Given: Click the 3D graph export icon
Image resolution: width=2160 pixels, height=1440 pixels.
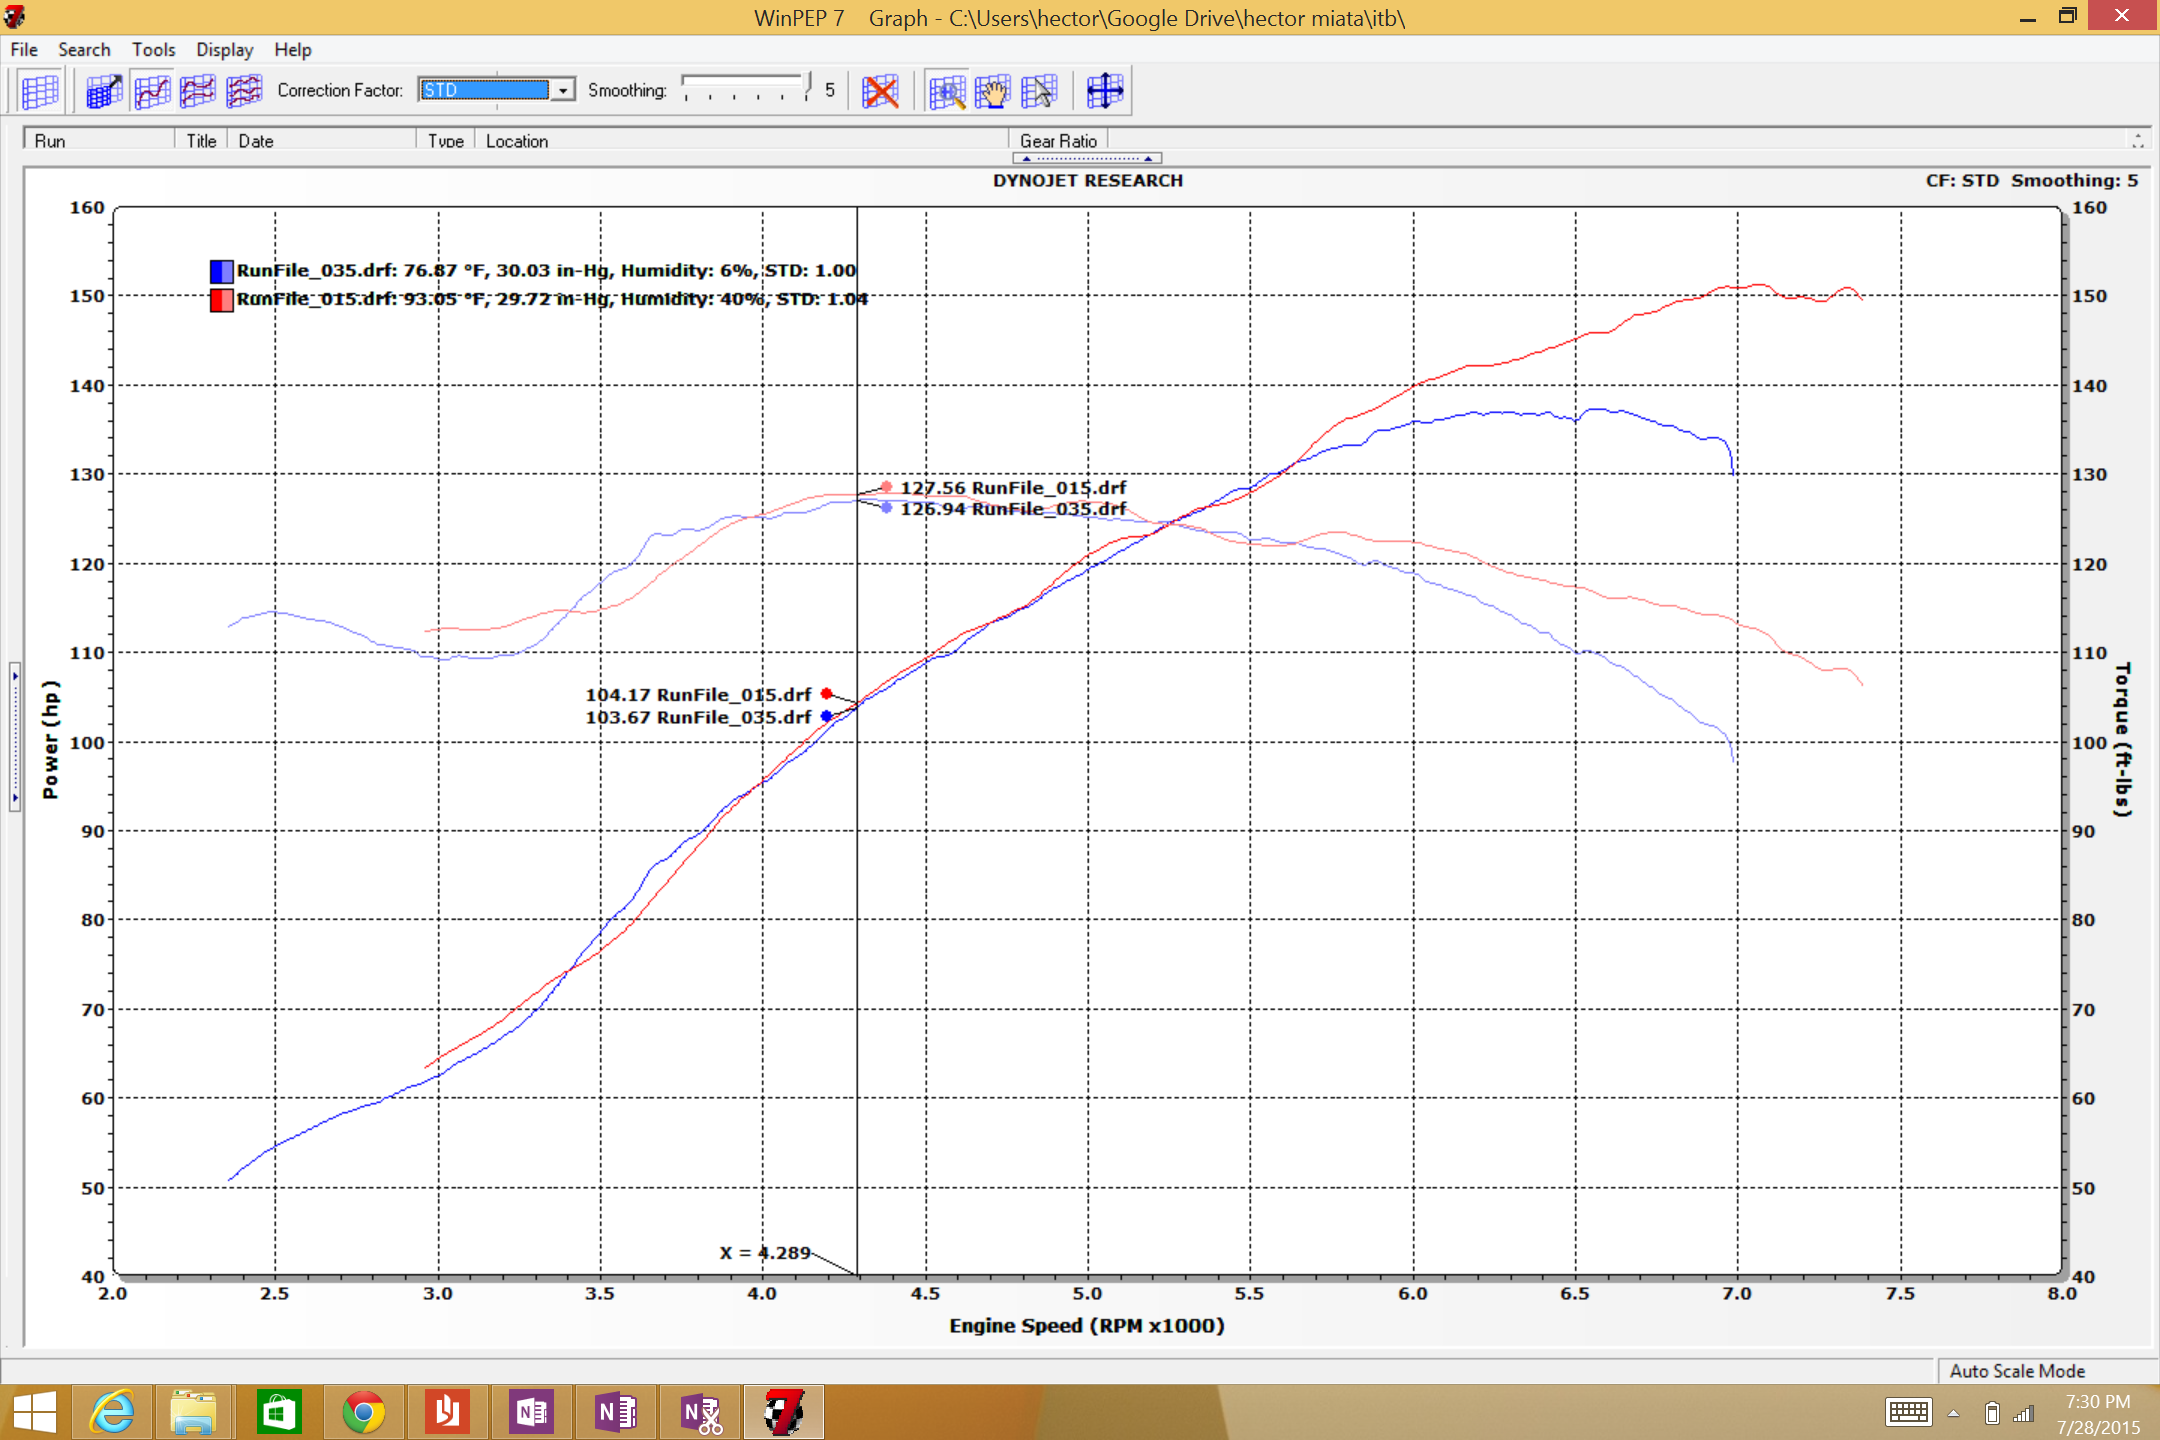Looking at the screenshot, I should (x=104, y=91).
